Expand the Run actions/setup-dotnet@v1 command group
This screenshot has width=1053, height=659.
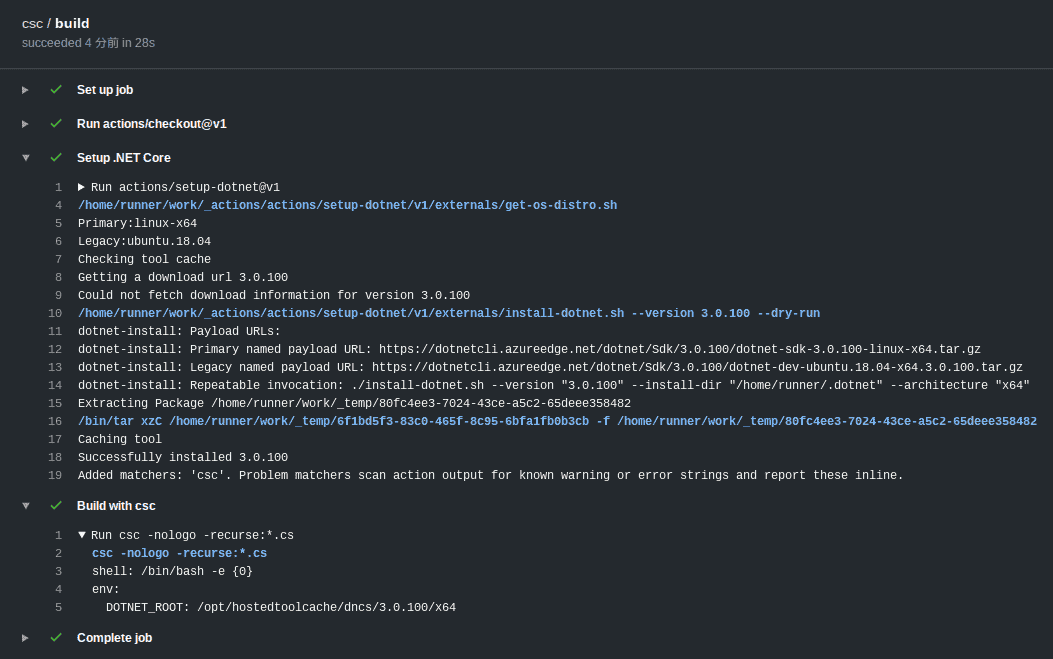click(x=82, y=187)
